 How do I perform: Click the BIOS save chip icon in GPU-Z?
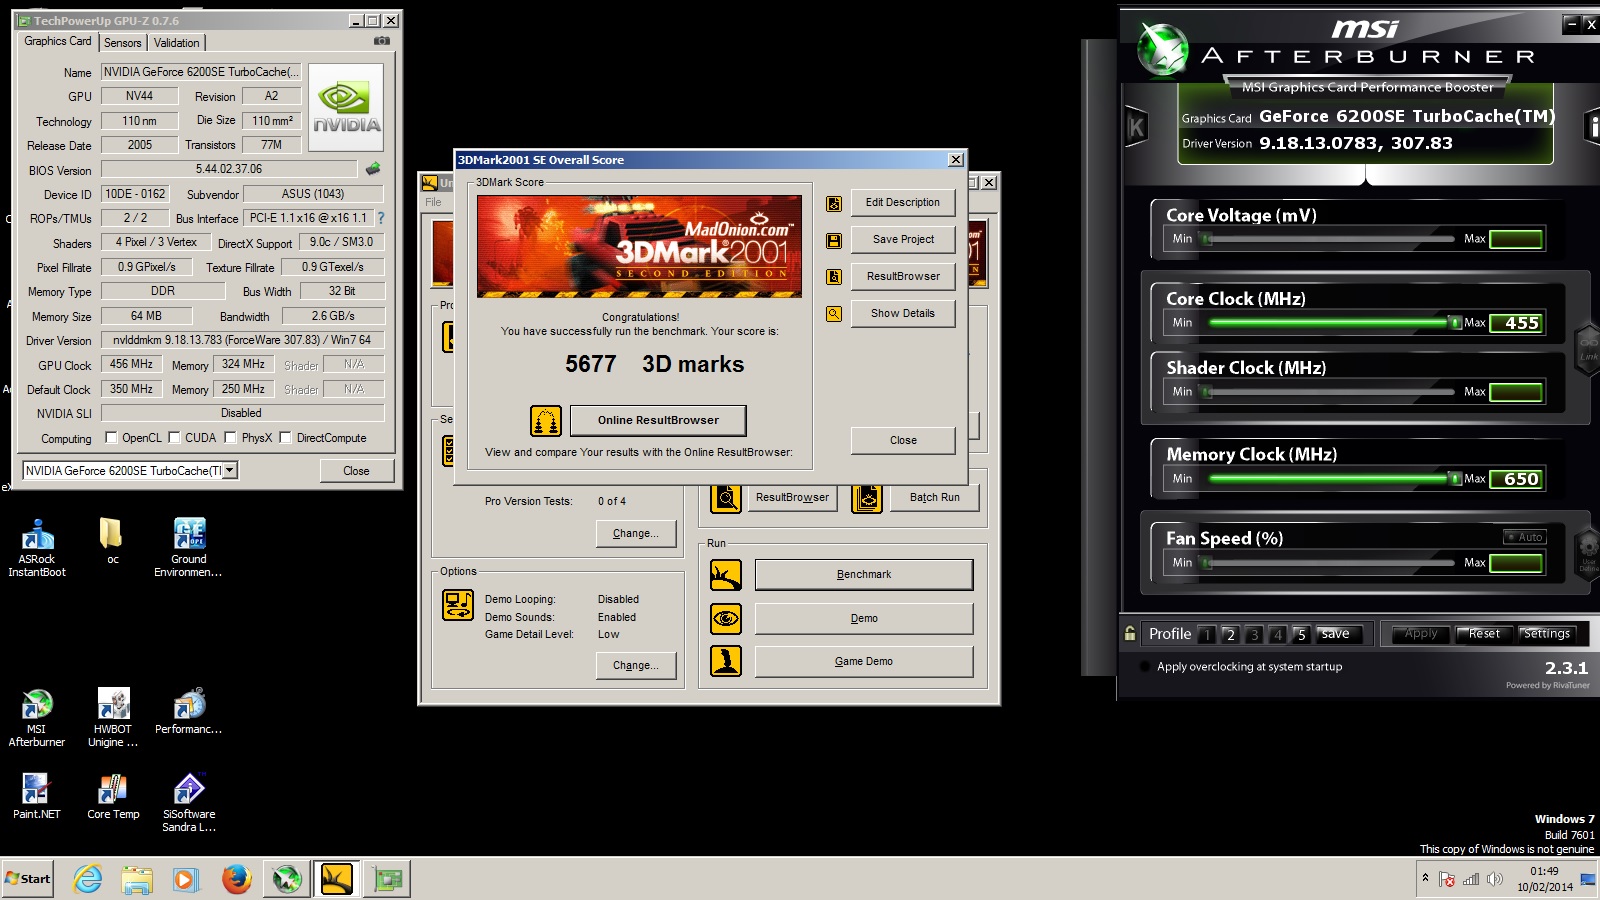click(373, 169)
